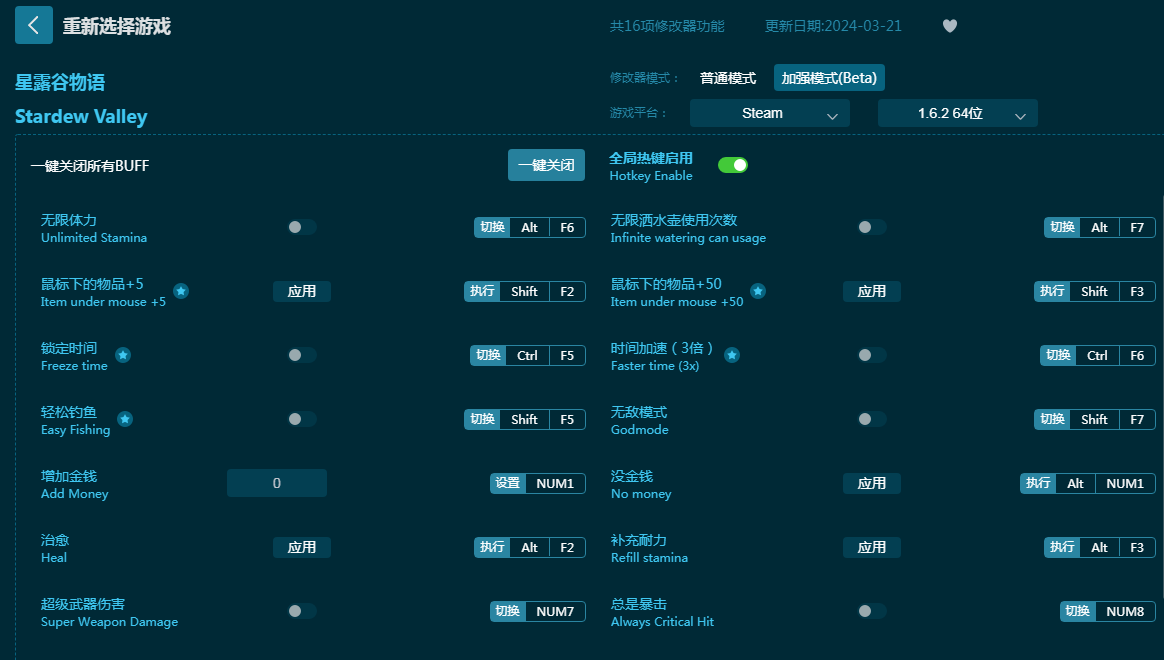Click the Stardew Valley game title
This screenshot has height=660, width=1164.
pos(81,117)
